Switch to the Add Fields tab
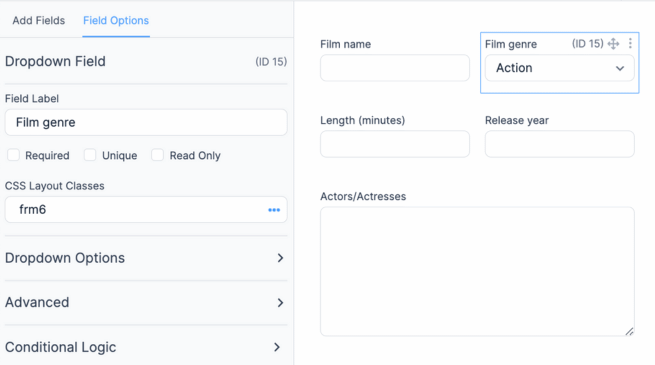This screenshot has height=365, width=655. point(38,20)
